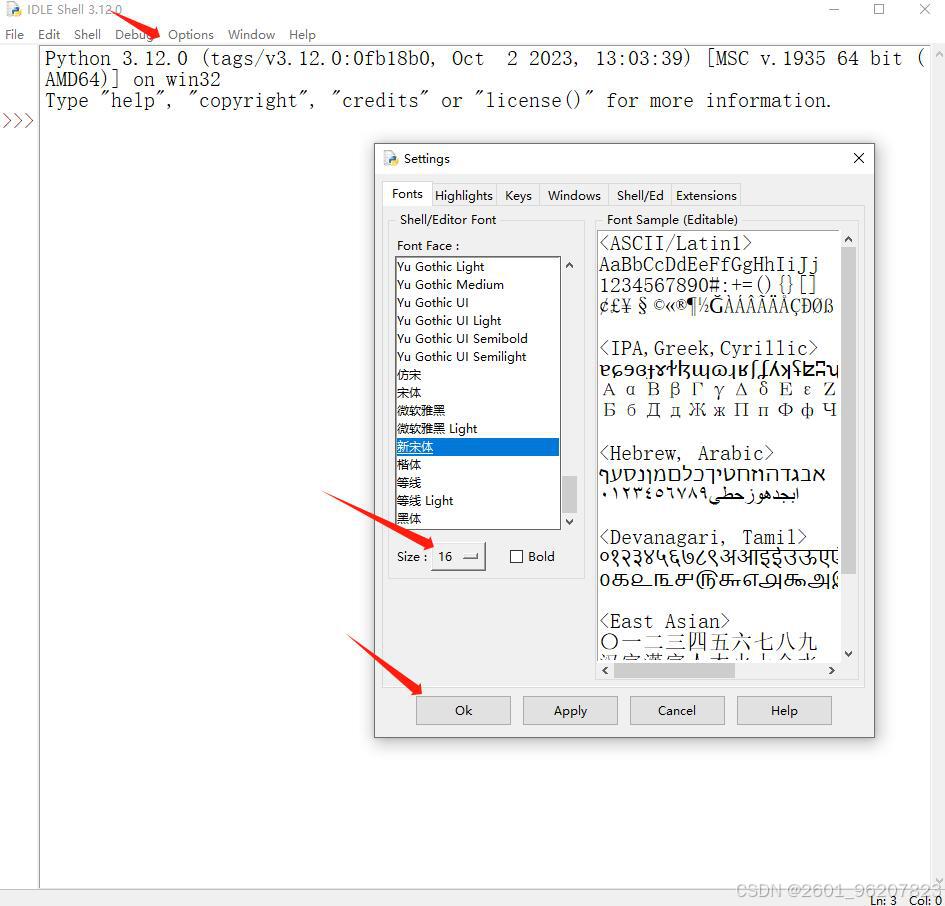The height and width of the screenshot is (906, 945).
Task: Click the IDLE shell >>> prompt
Action: coord(18,121)
